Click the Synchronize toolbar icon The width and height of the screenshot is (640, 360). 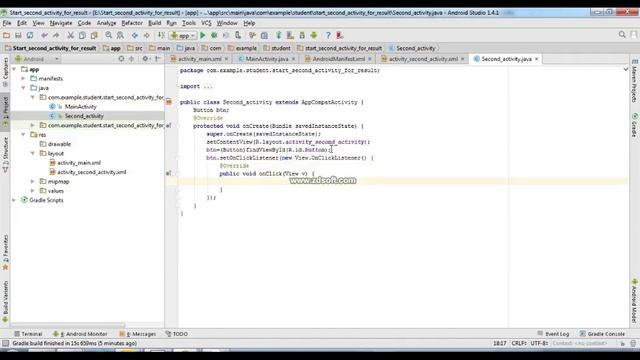[x=30, y=36]
